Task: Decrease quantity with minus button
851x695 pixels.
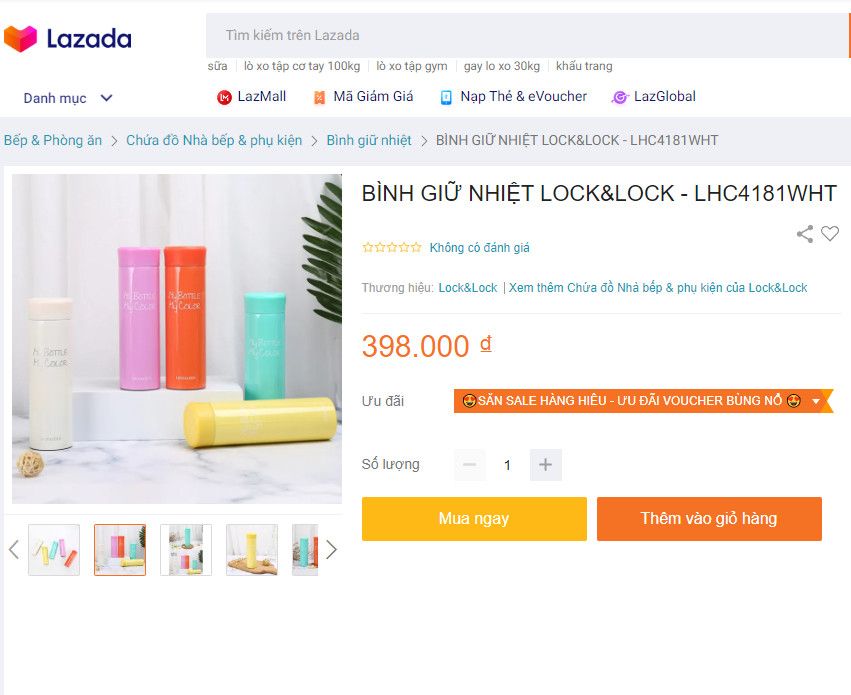Action: click(x=469, y=464)
